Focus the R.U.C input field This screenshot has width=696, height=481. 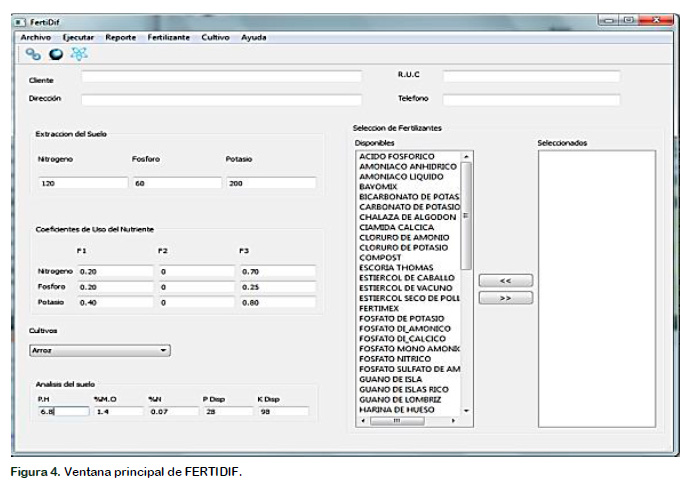[531, 76]
